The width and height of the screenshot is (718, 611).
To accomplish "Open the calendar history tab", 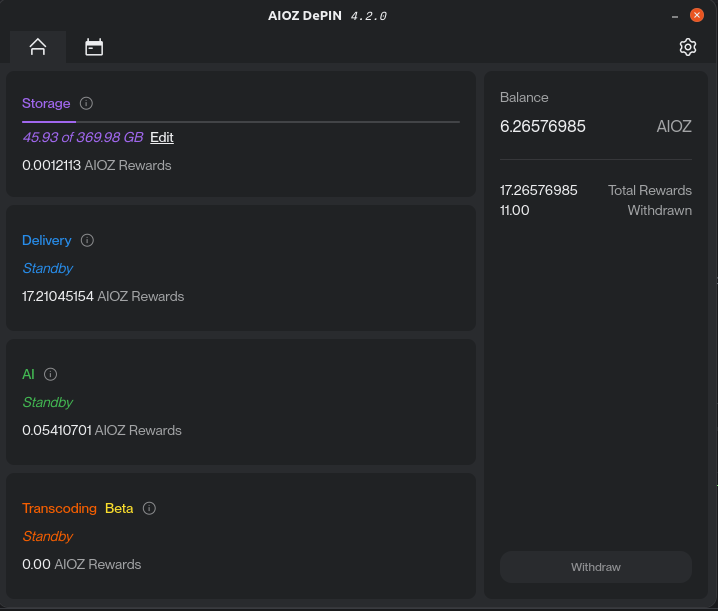I will point(94,47).
